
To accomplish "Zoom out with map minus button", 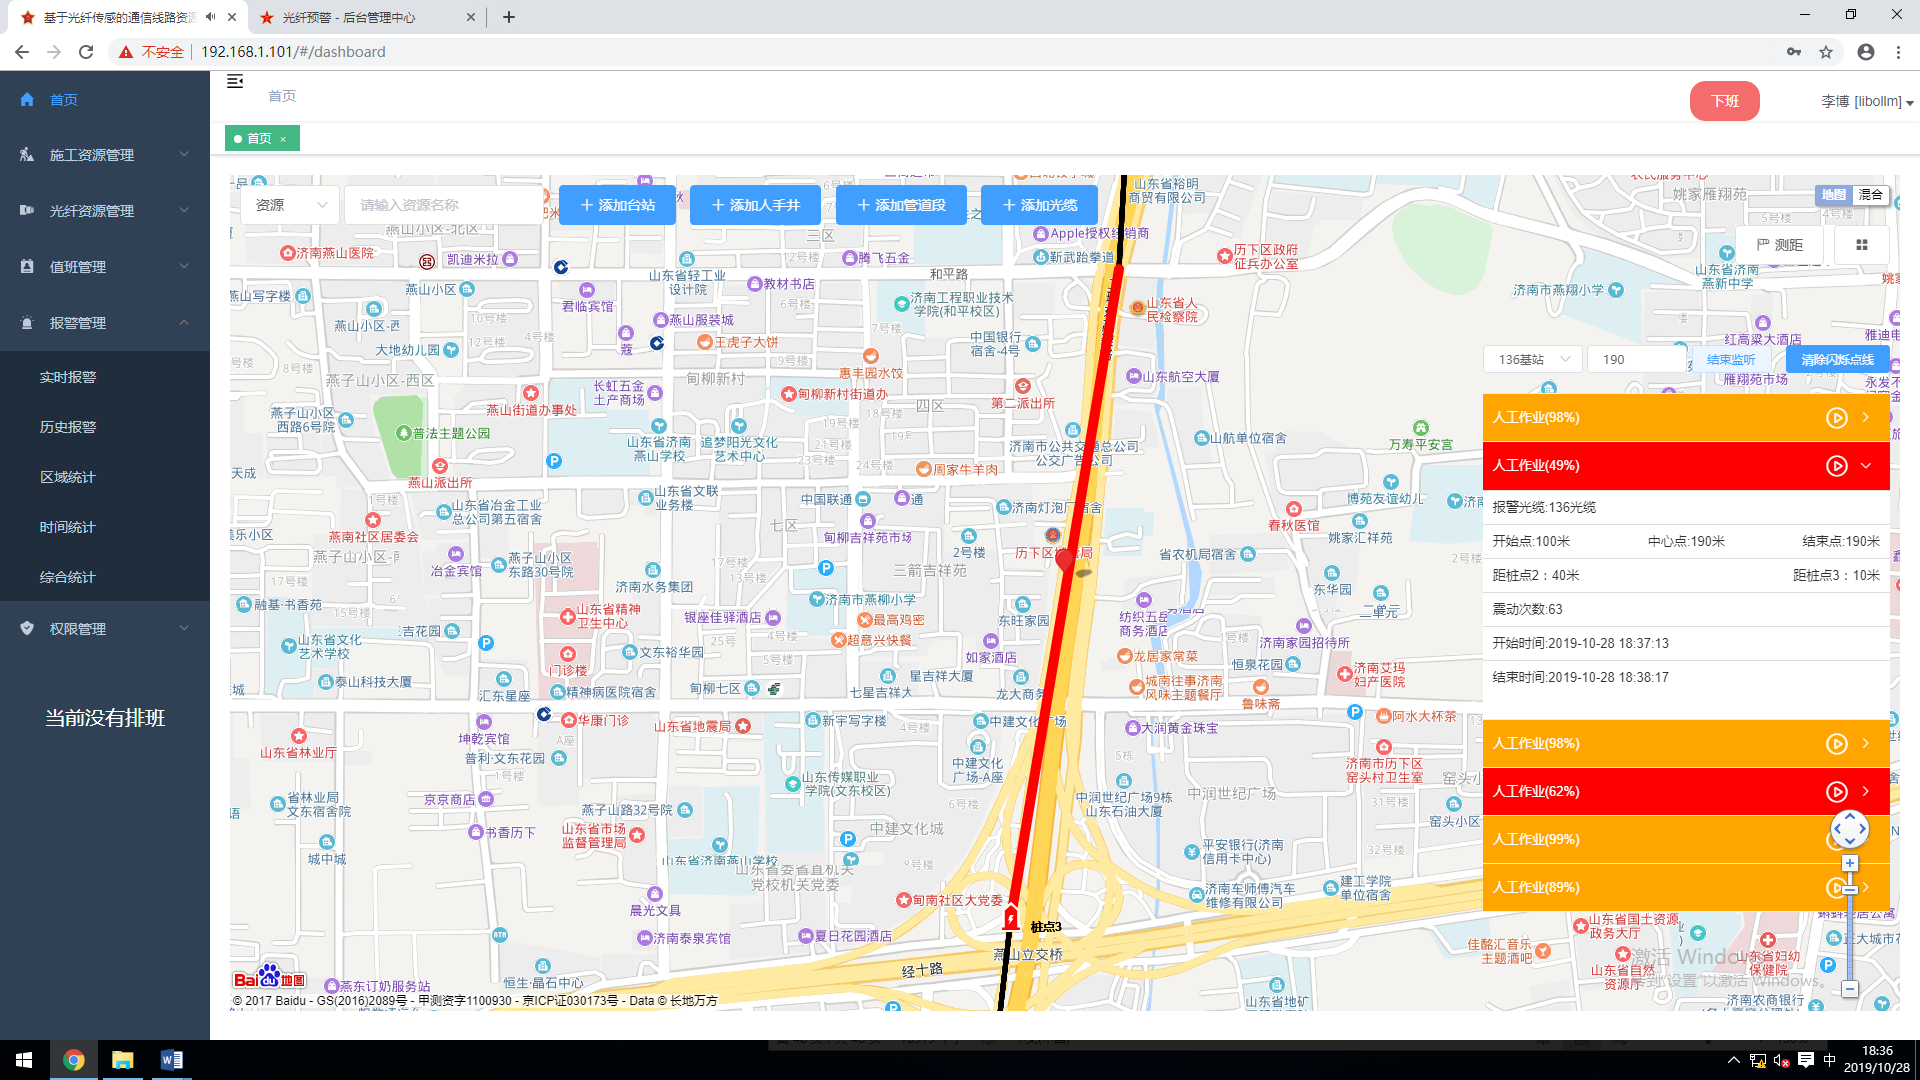I will click(x=1850, y=989).
